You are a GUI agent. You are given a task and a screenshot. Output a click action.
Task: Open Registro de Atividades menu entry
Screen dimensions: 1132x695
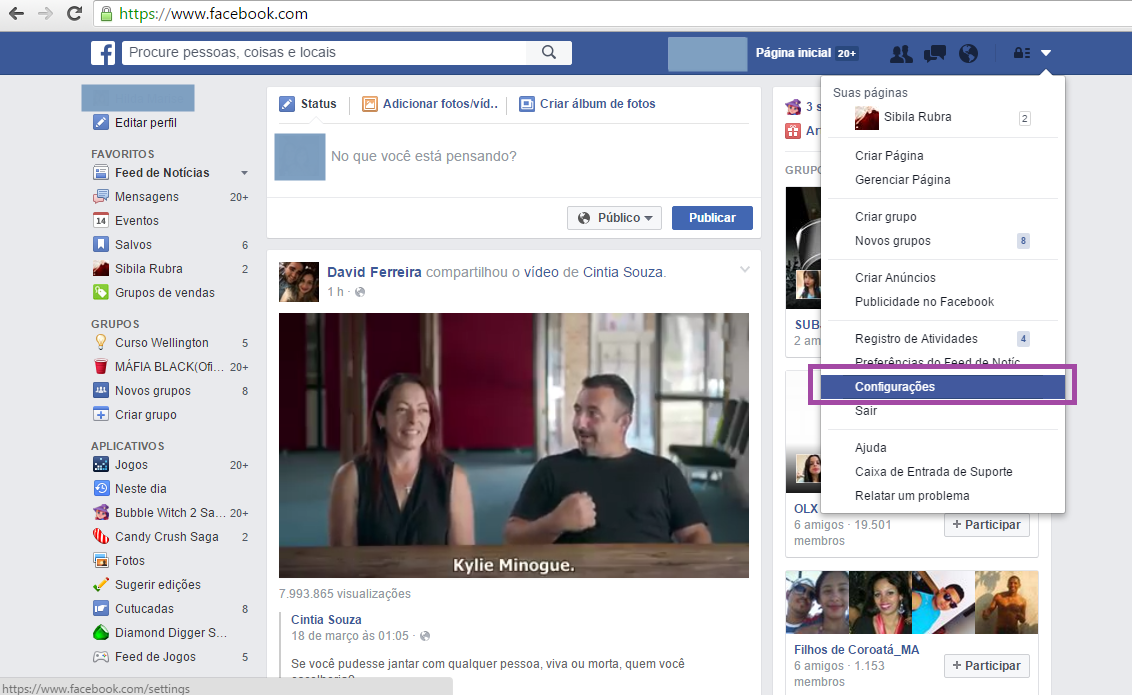point(916,338)
